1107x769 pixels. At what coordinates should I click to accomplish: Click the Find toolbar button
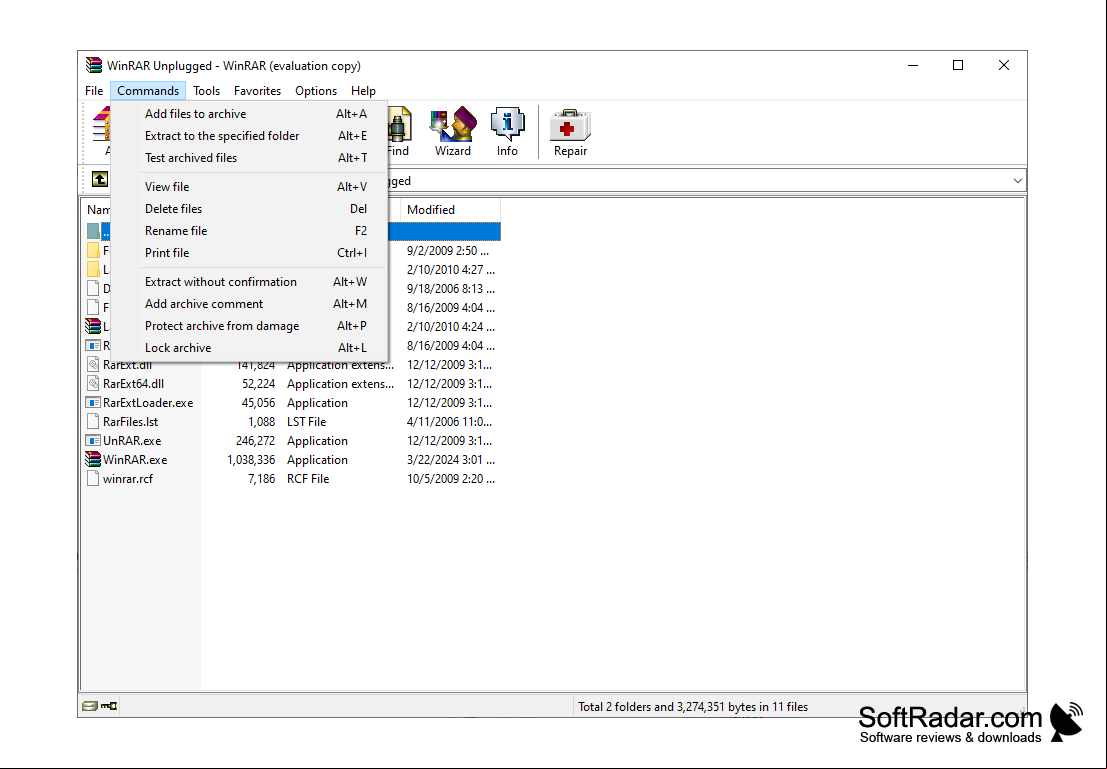click(x=398, y=131)
